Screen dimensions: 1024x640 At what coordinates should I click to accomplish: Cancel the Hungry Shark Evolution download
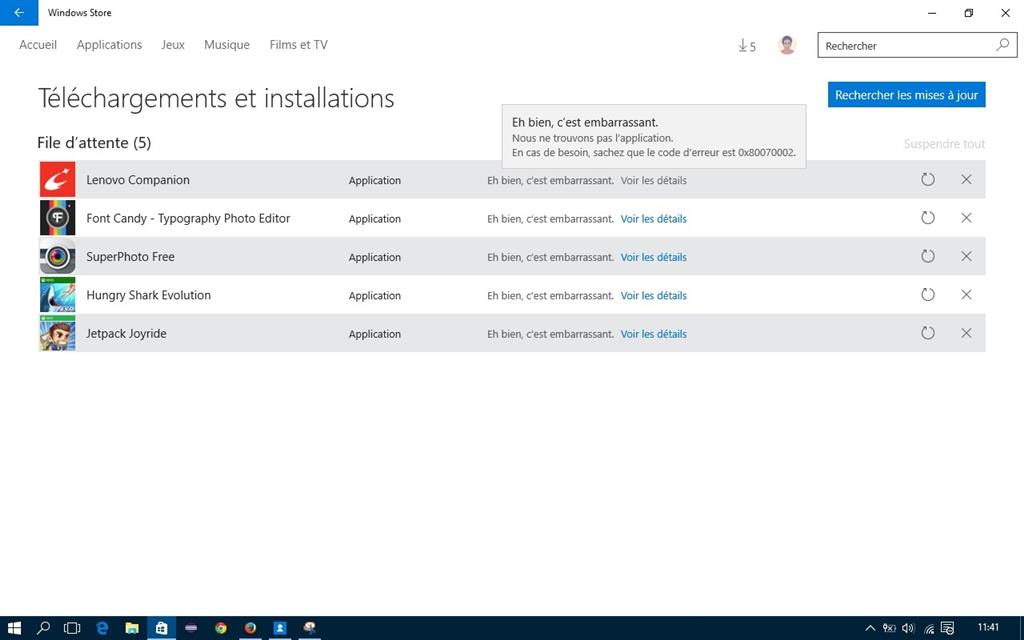tap(967, 295)
